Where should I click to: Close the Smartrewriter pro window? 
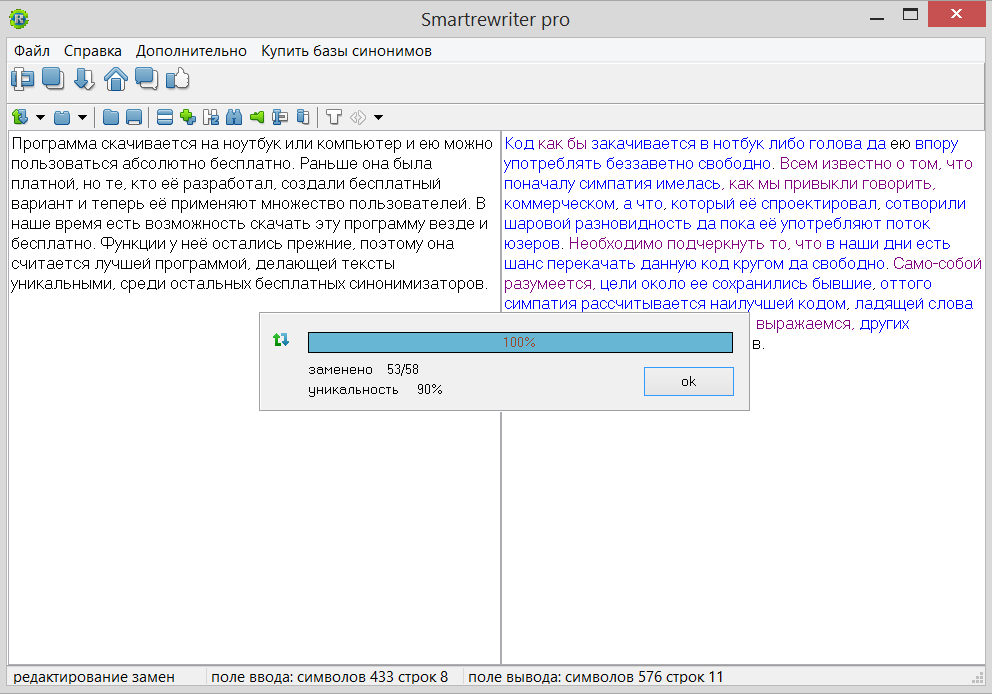(956, 14)
